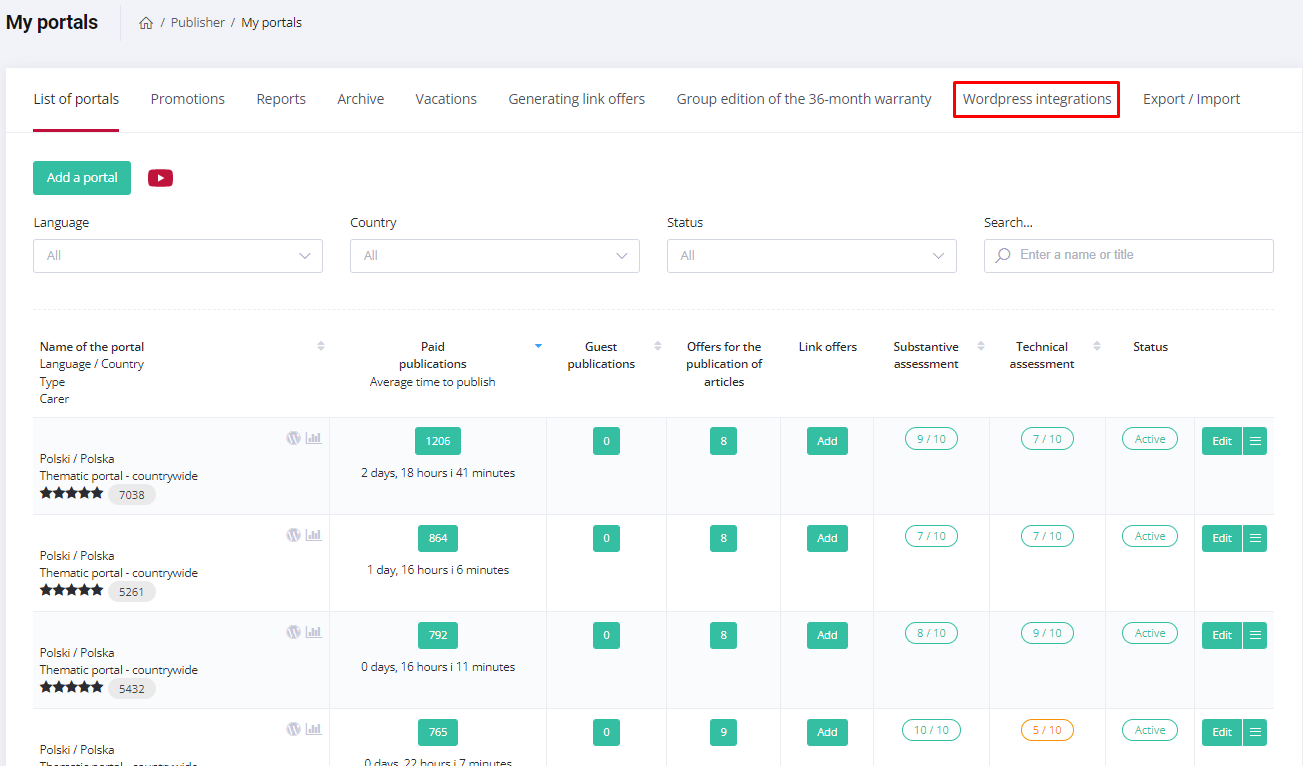This screenshot has height=766, width=1303.
Task: Open Generating link offers tab
Action: 577,99
